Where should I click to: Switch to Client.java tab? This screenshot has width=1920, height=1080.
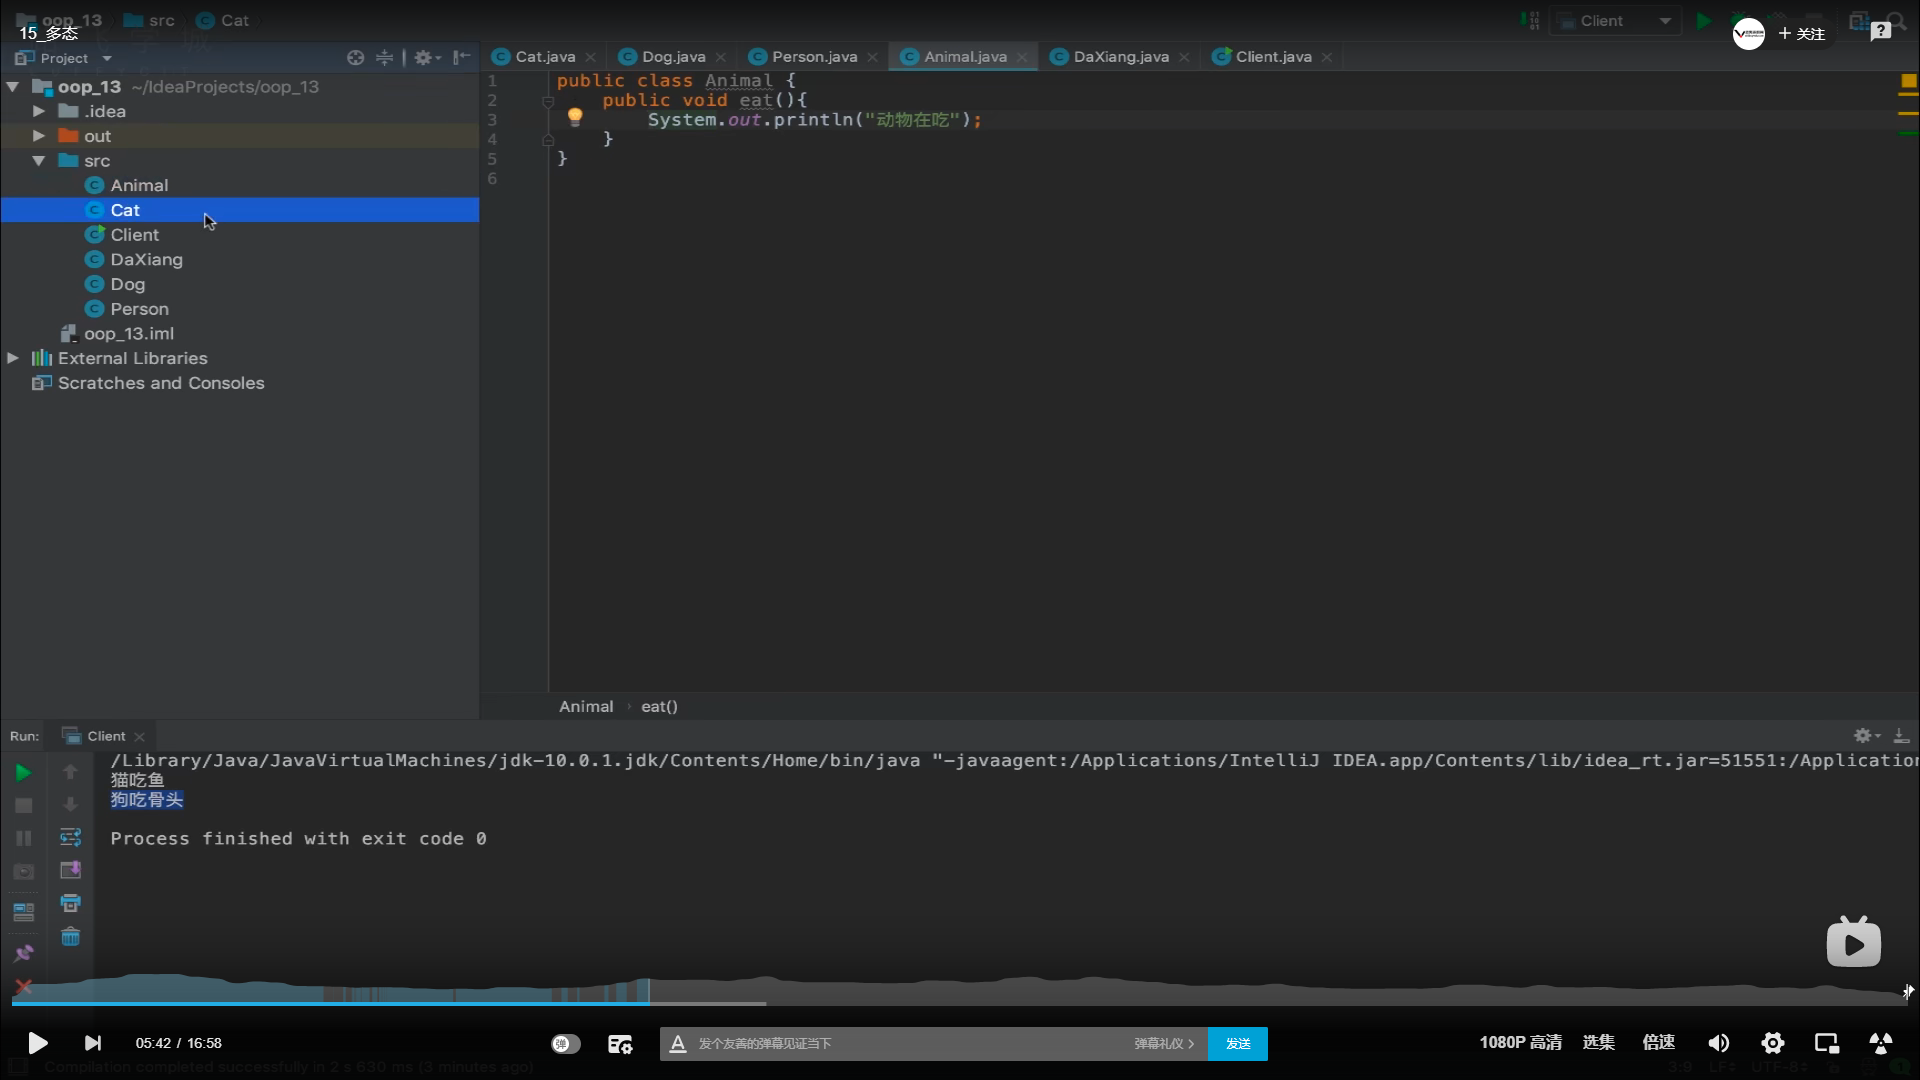click(x=1272, y=57)
